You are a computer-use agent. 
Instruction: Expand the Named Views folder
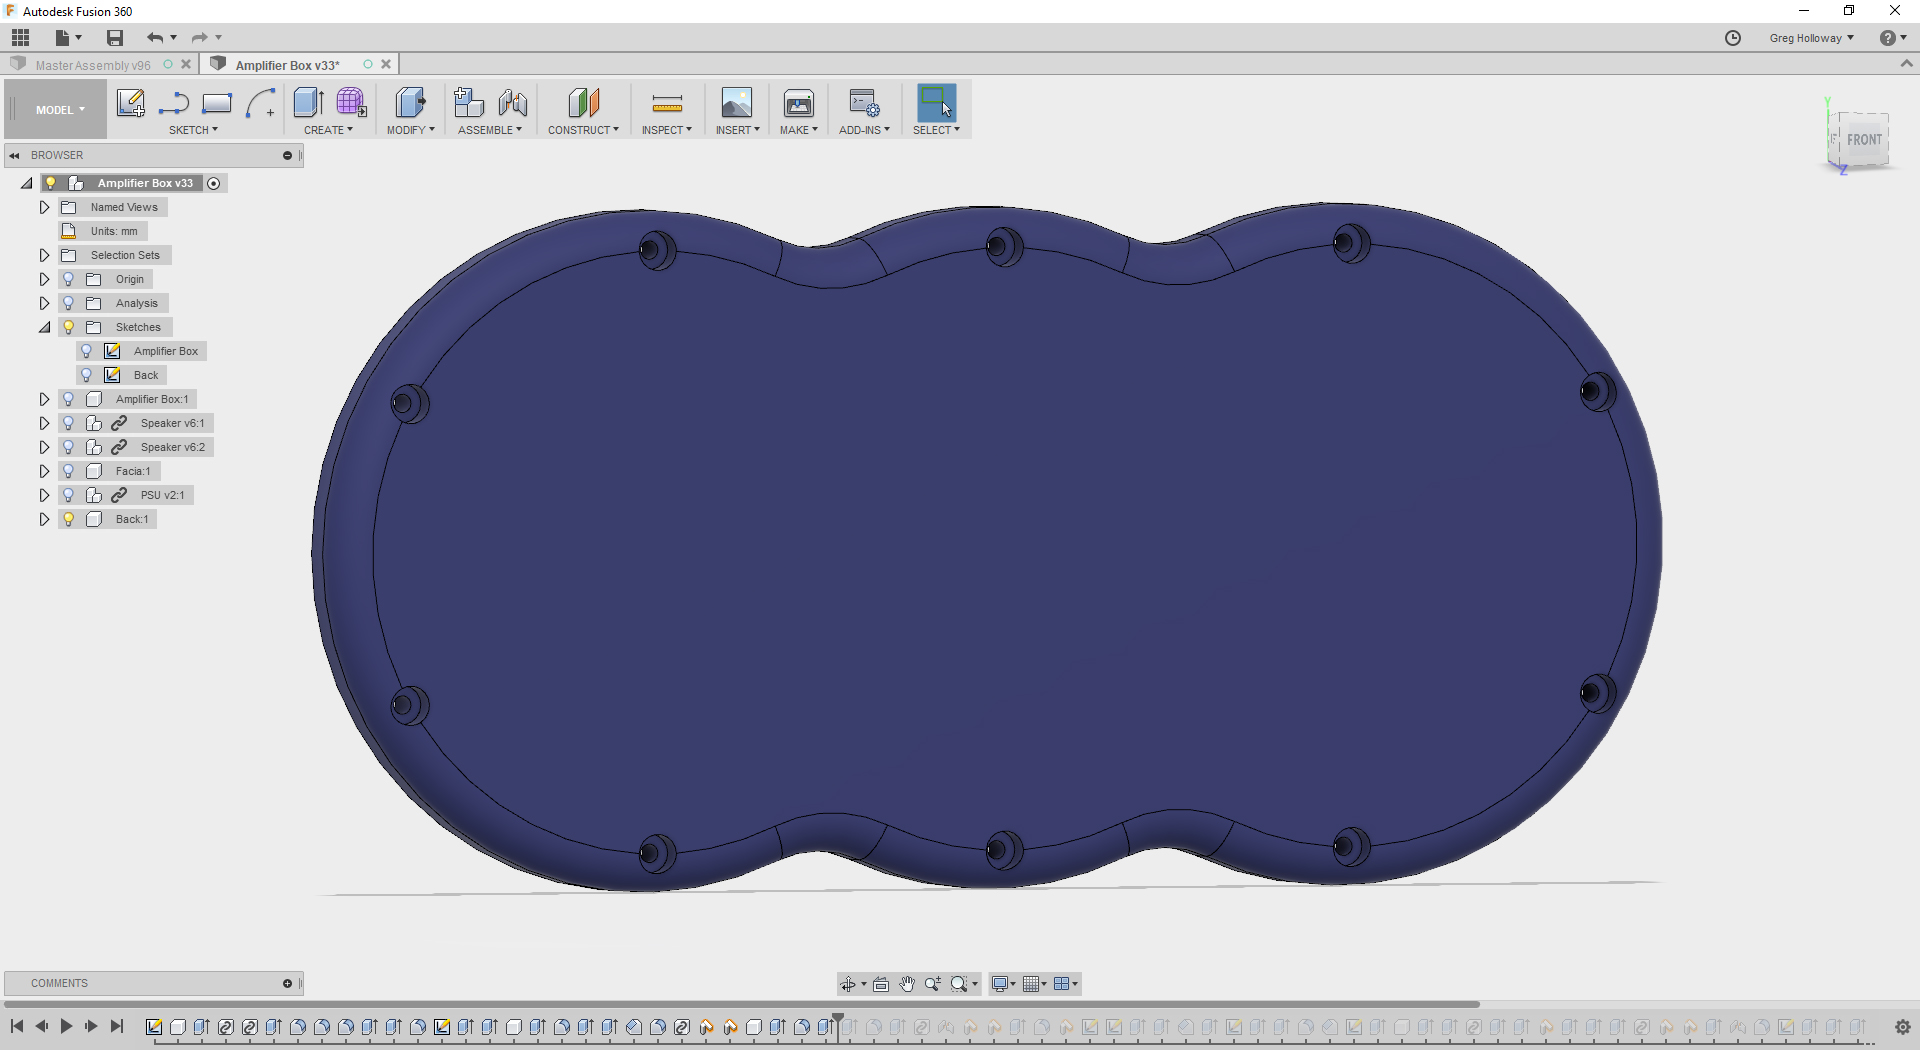[x=43, y=207]
